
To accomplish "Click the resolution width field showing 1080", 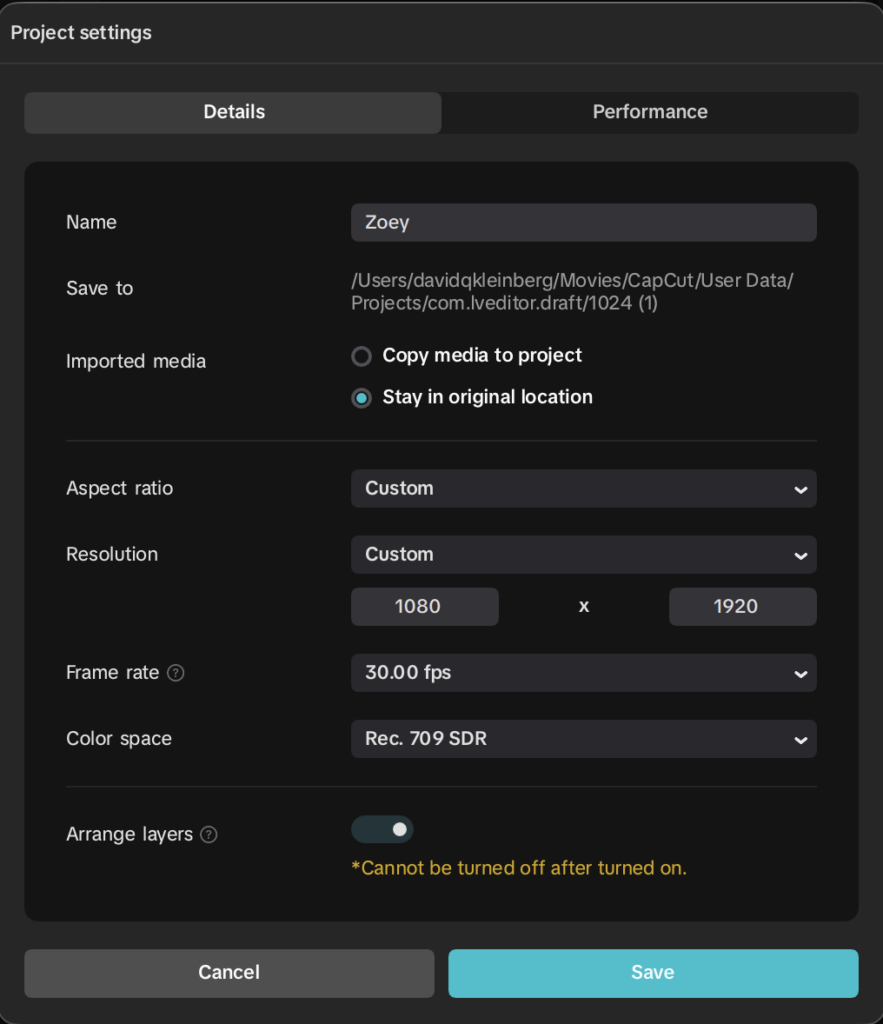I will [x=424, y=607].
